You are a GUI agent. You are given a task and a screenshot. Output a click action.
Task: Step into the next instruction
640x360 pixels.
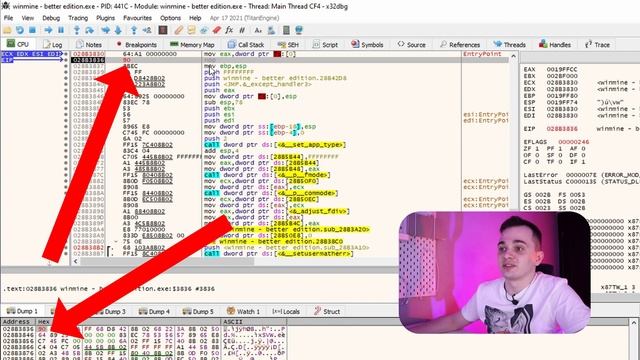(x=76, y=30)
